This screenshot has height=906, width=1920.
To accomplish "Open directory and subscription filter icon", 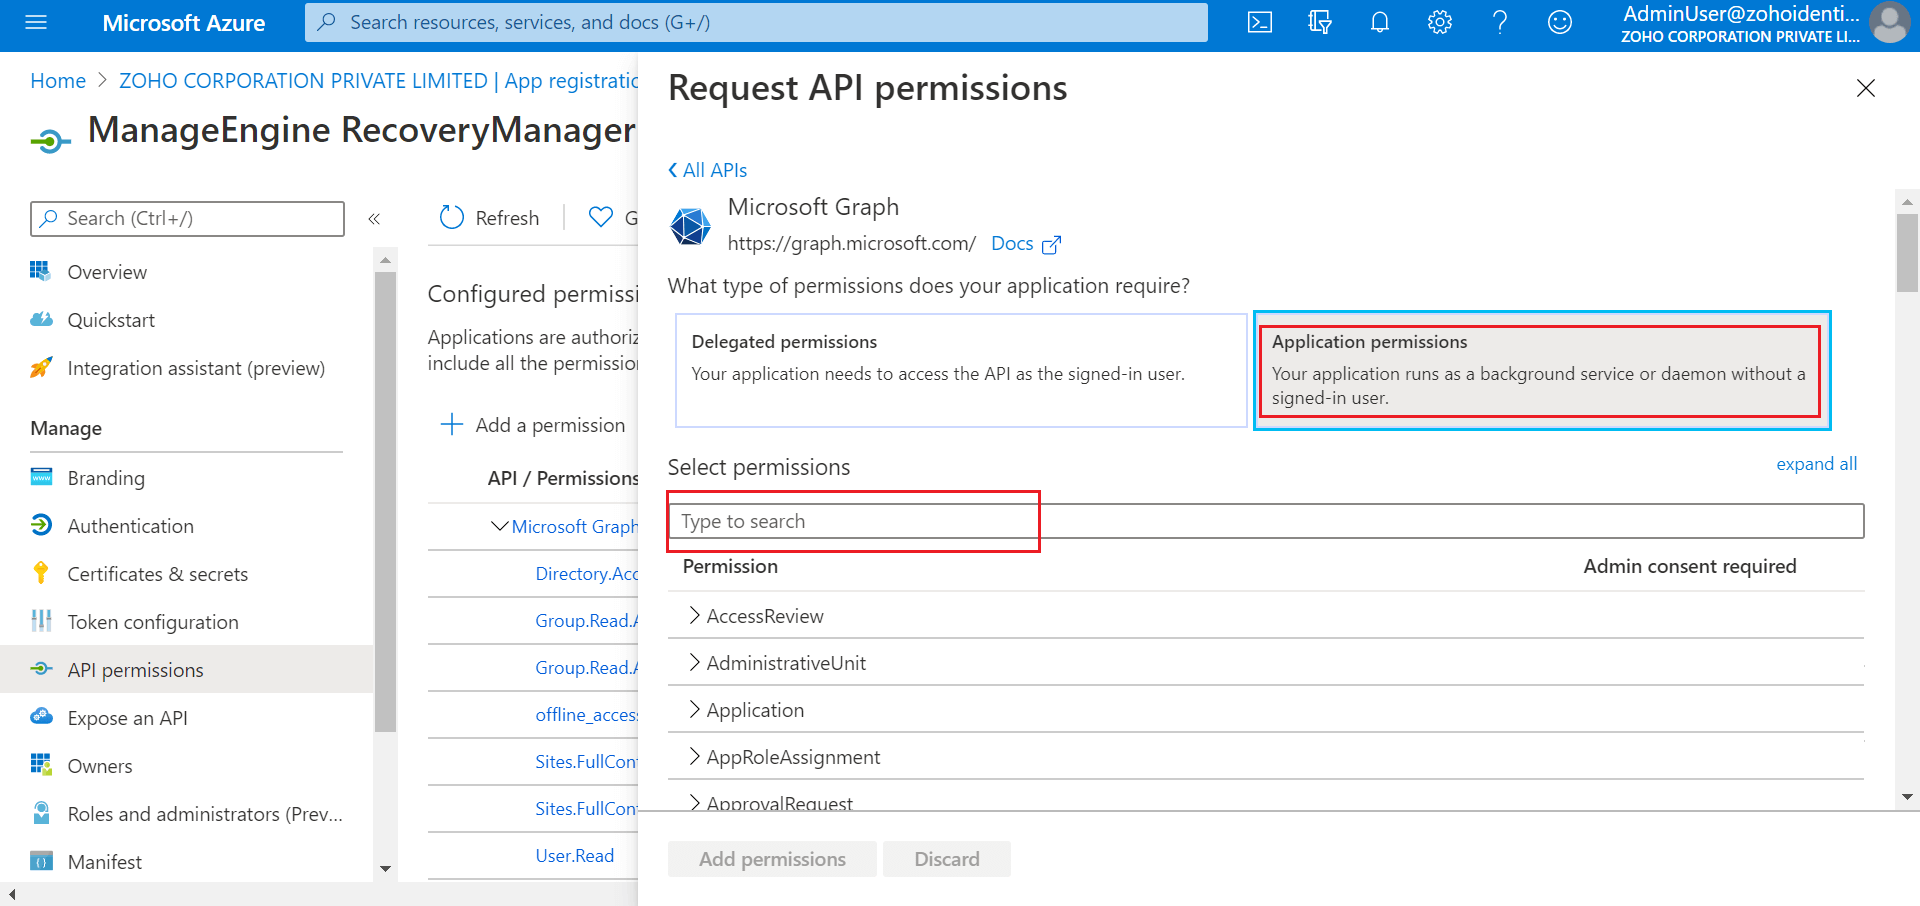I will pyautogui.click(x=1320, y=22).
